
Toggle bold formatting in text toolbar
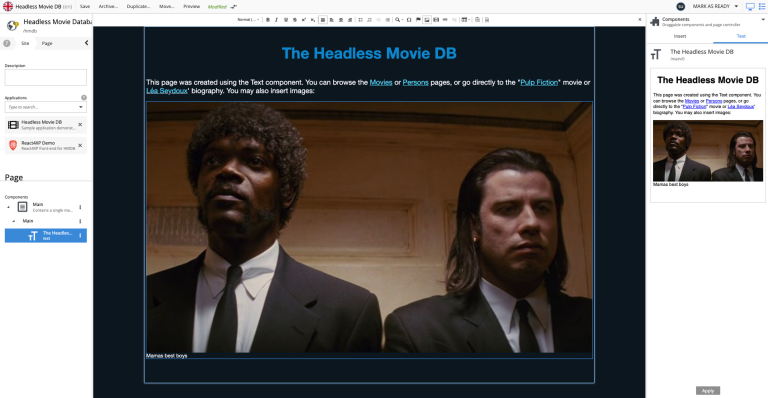[x=268, y=20]
